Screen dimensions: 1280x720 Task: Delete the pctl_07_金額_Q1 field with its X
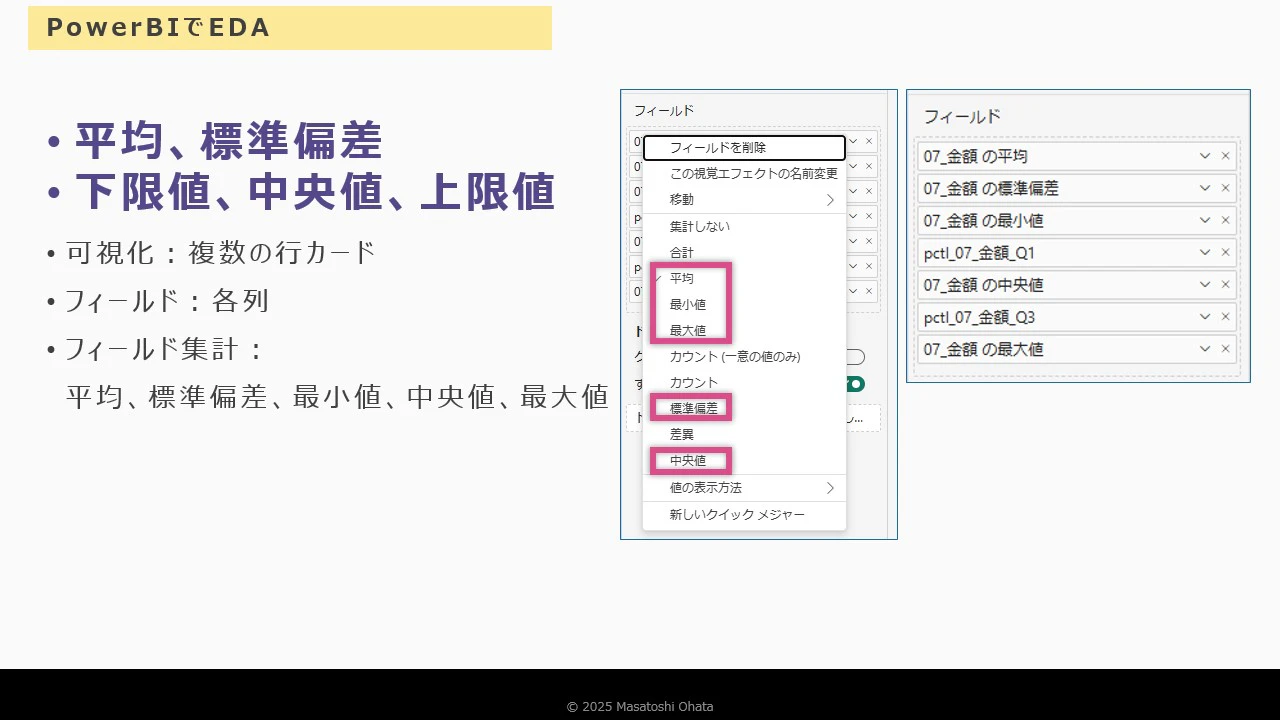[1225, 252]
